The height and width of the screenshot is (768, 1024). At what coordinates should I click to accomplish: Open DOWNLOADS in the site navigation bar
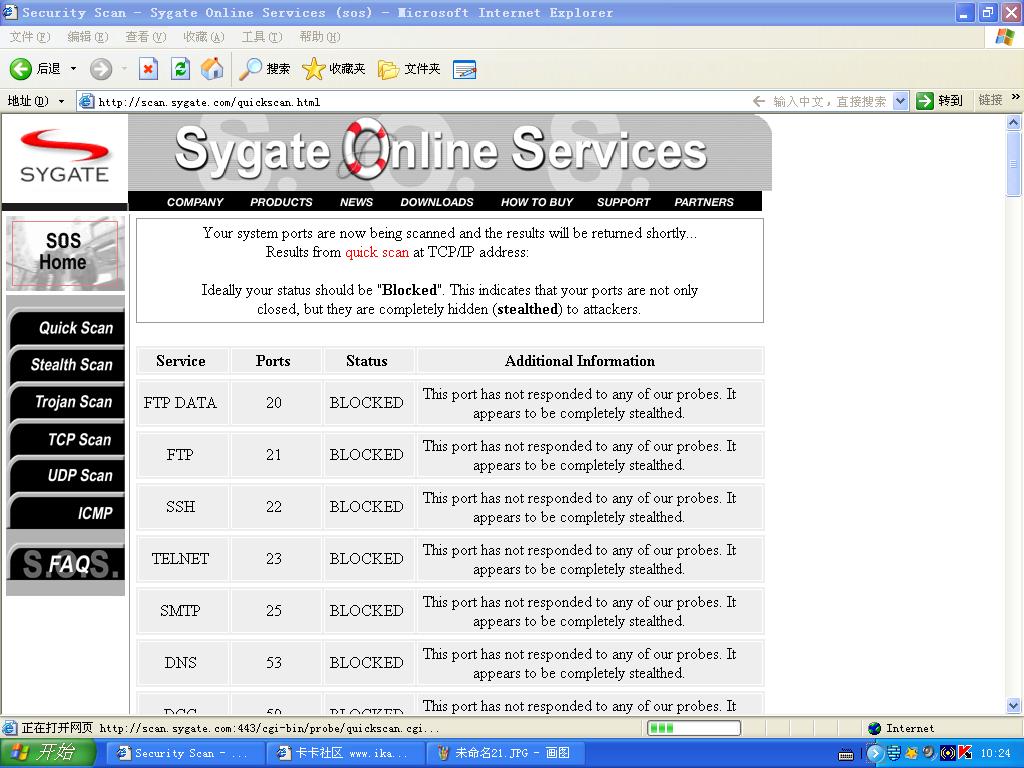(x=437, y=202)
